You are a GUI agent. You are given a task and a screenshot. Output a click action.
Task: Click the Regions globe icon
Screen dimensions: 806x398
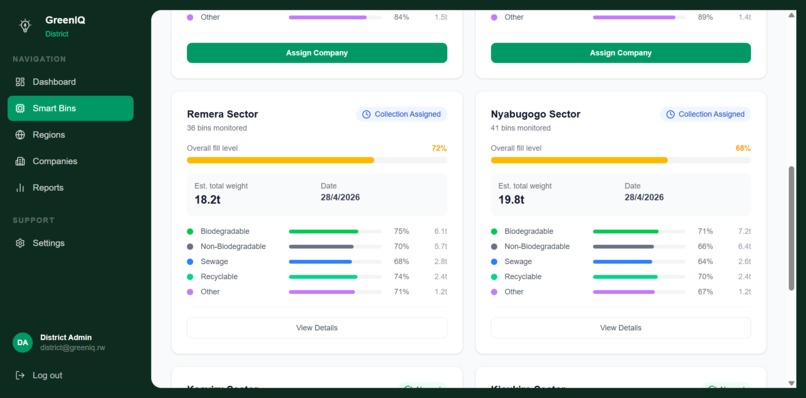tap(20, 135)
